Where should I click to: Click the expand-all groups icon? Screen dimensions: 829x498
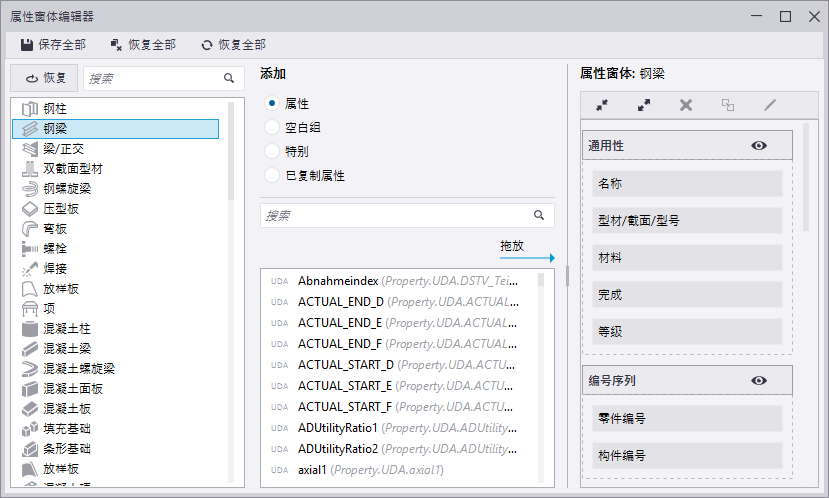tap(644, 105)
